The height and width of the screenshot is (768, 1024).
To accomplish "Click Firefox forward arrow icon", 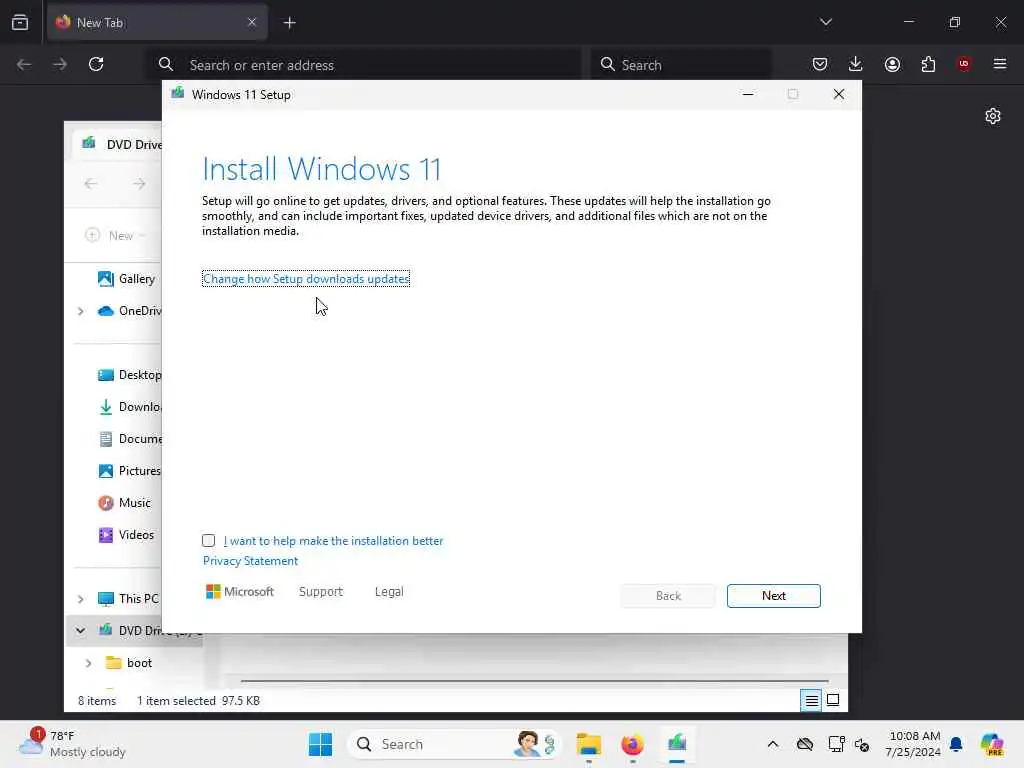I will [x=60, y=64].
